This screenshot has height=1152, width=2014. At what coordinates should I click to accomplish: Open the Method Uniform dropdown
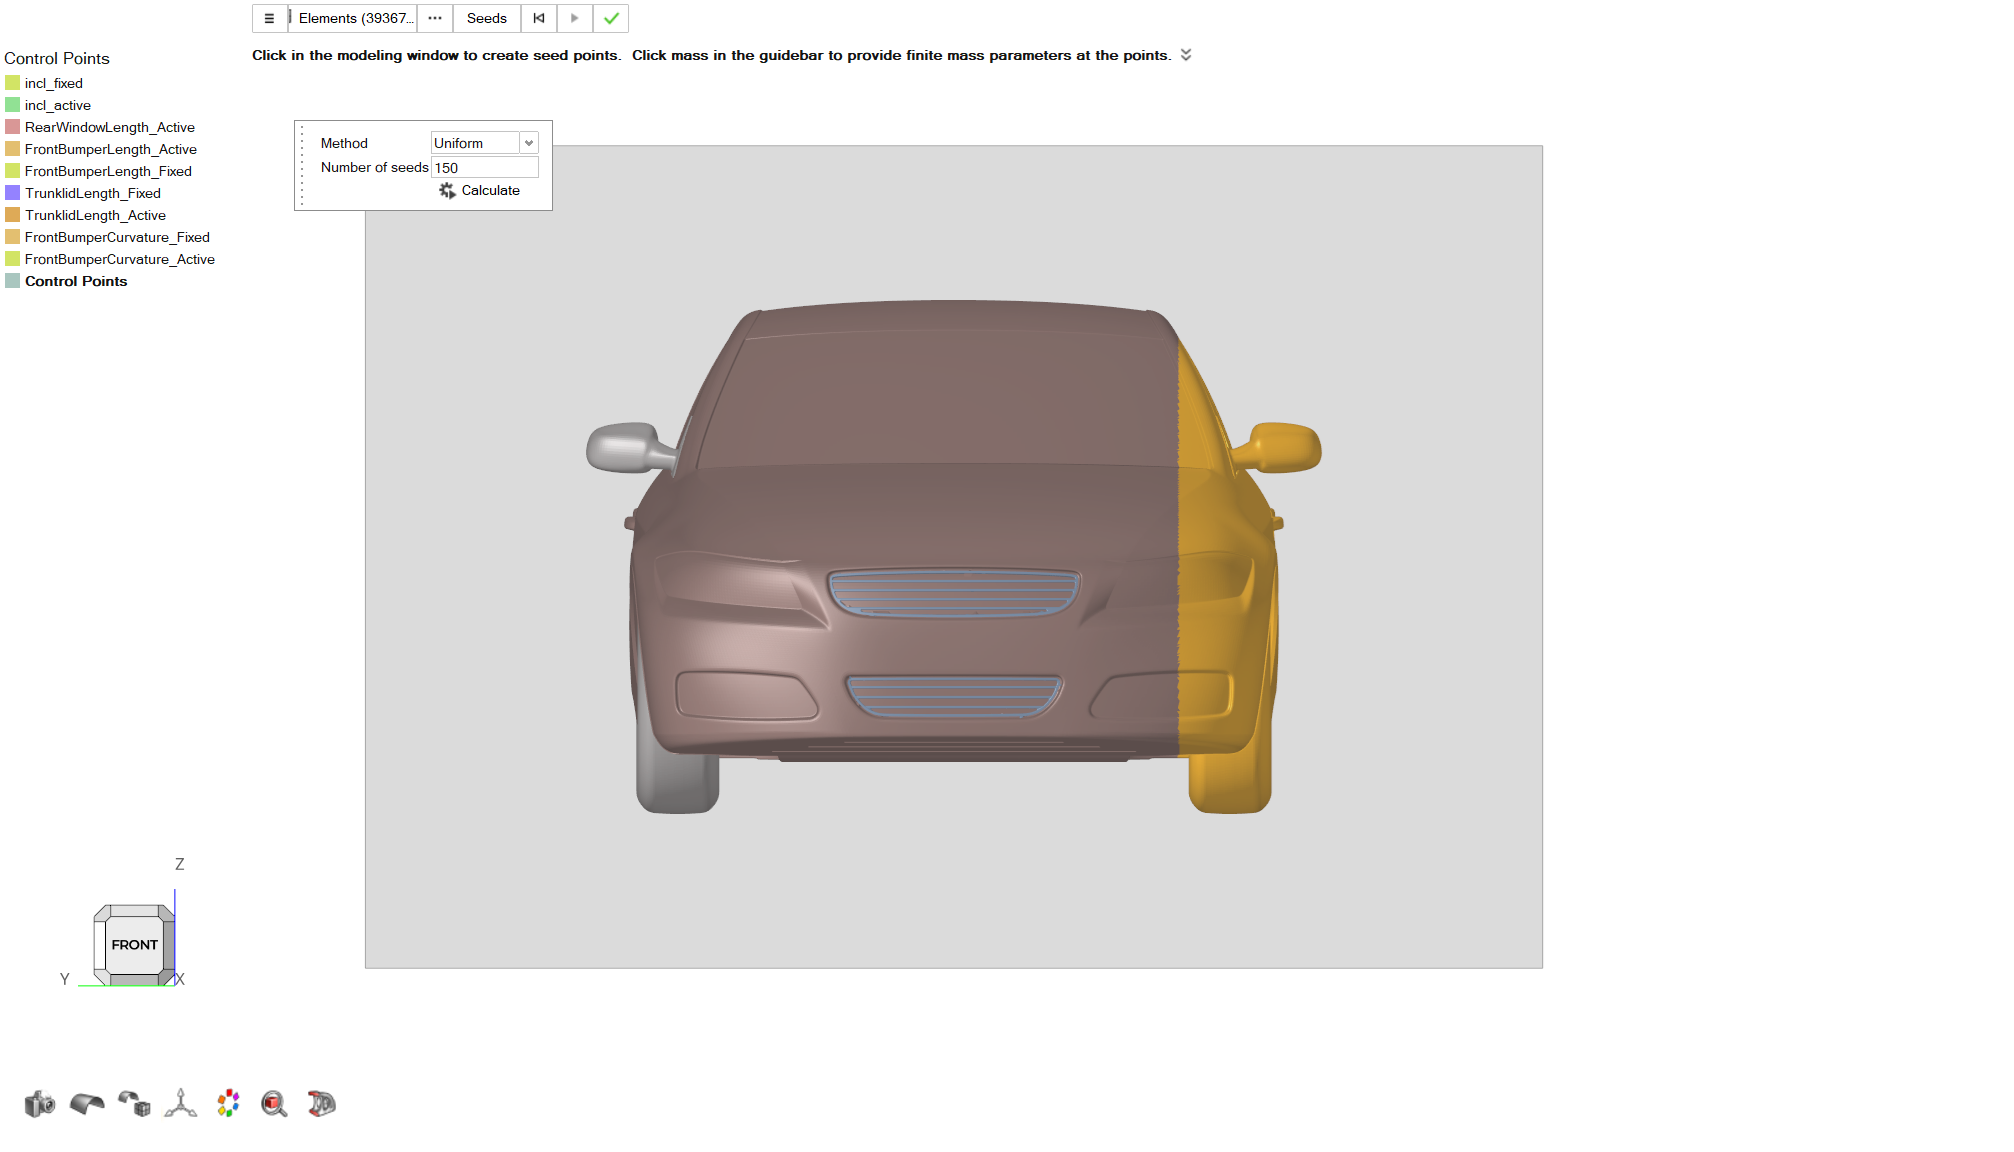point(529,143)
